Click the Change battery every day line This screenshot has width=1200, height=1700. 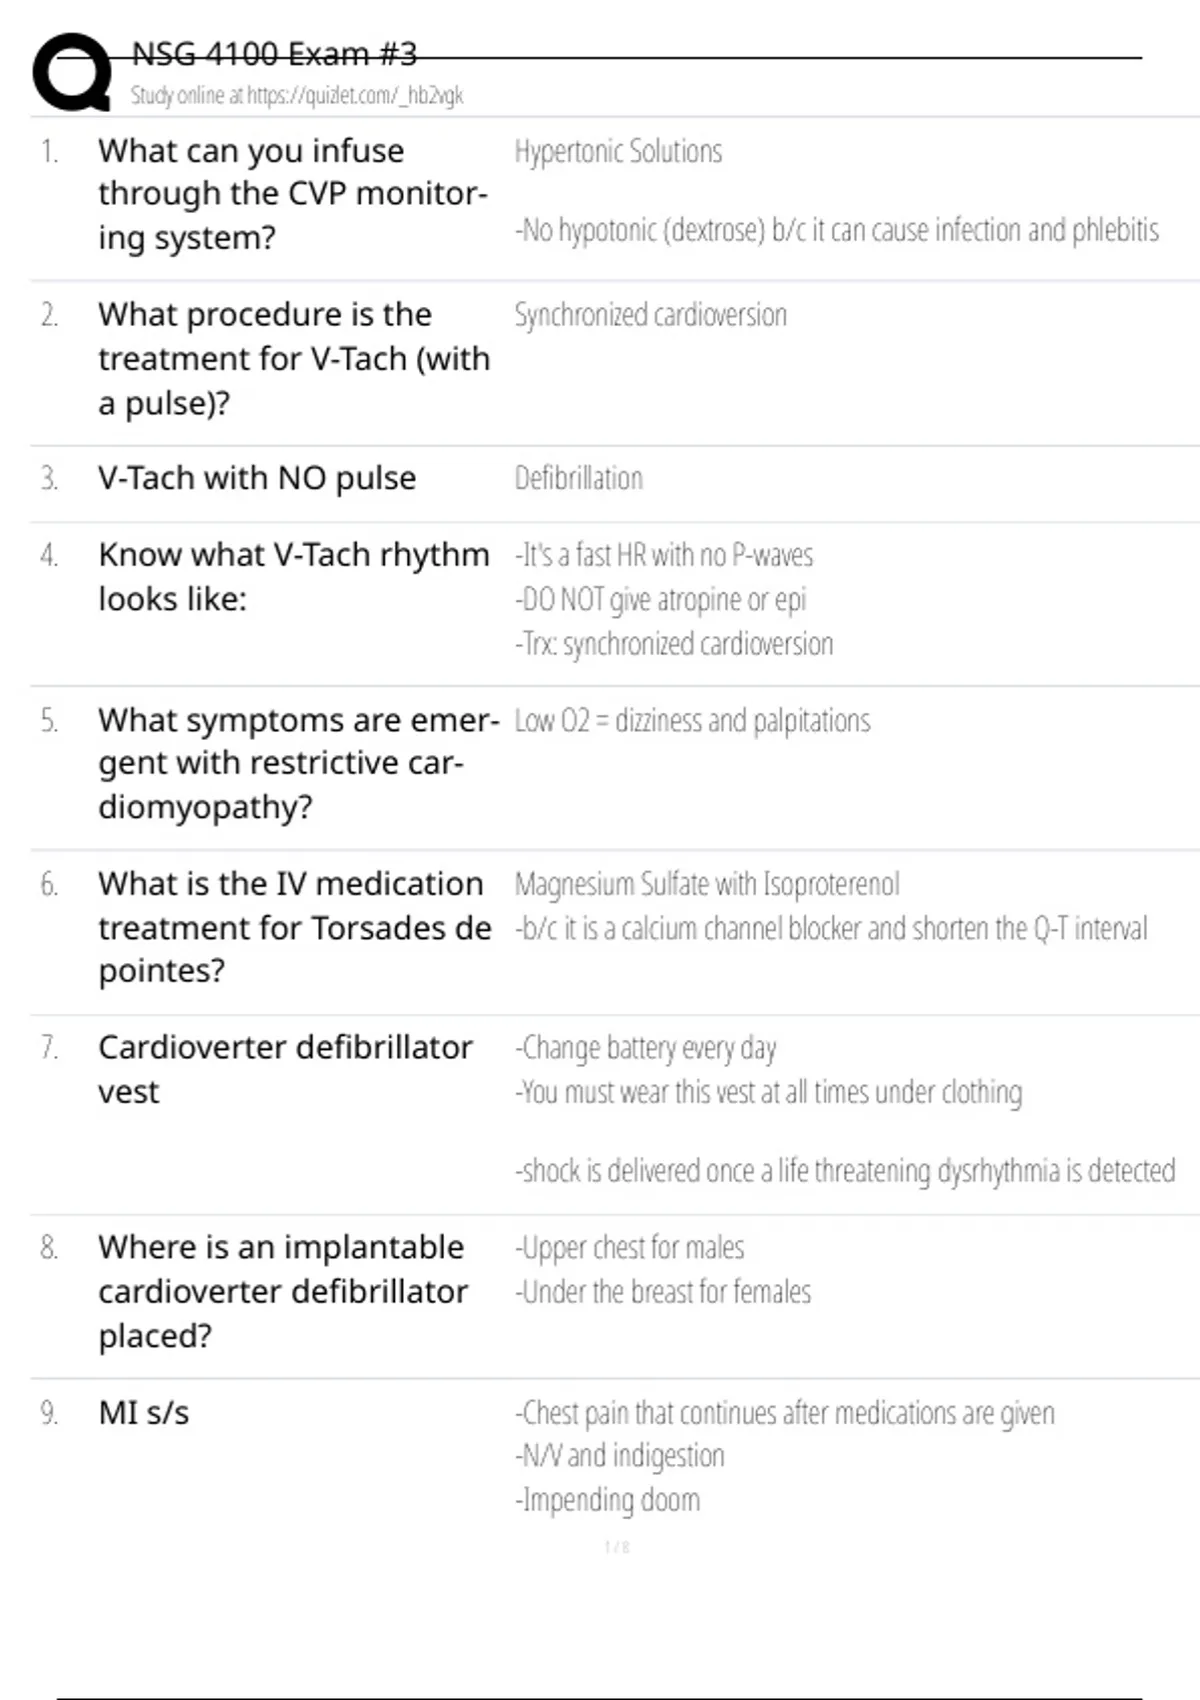coord(646,1048)
